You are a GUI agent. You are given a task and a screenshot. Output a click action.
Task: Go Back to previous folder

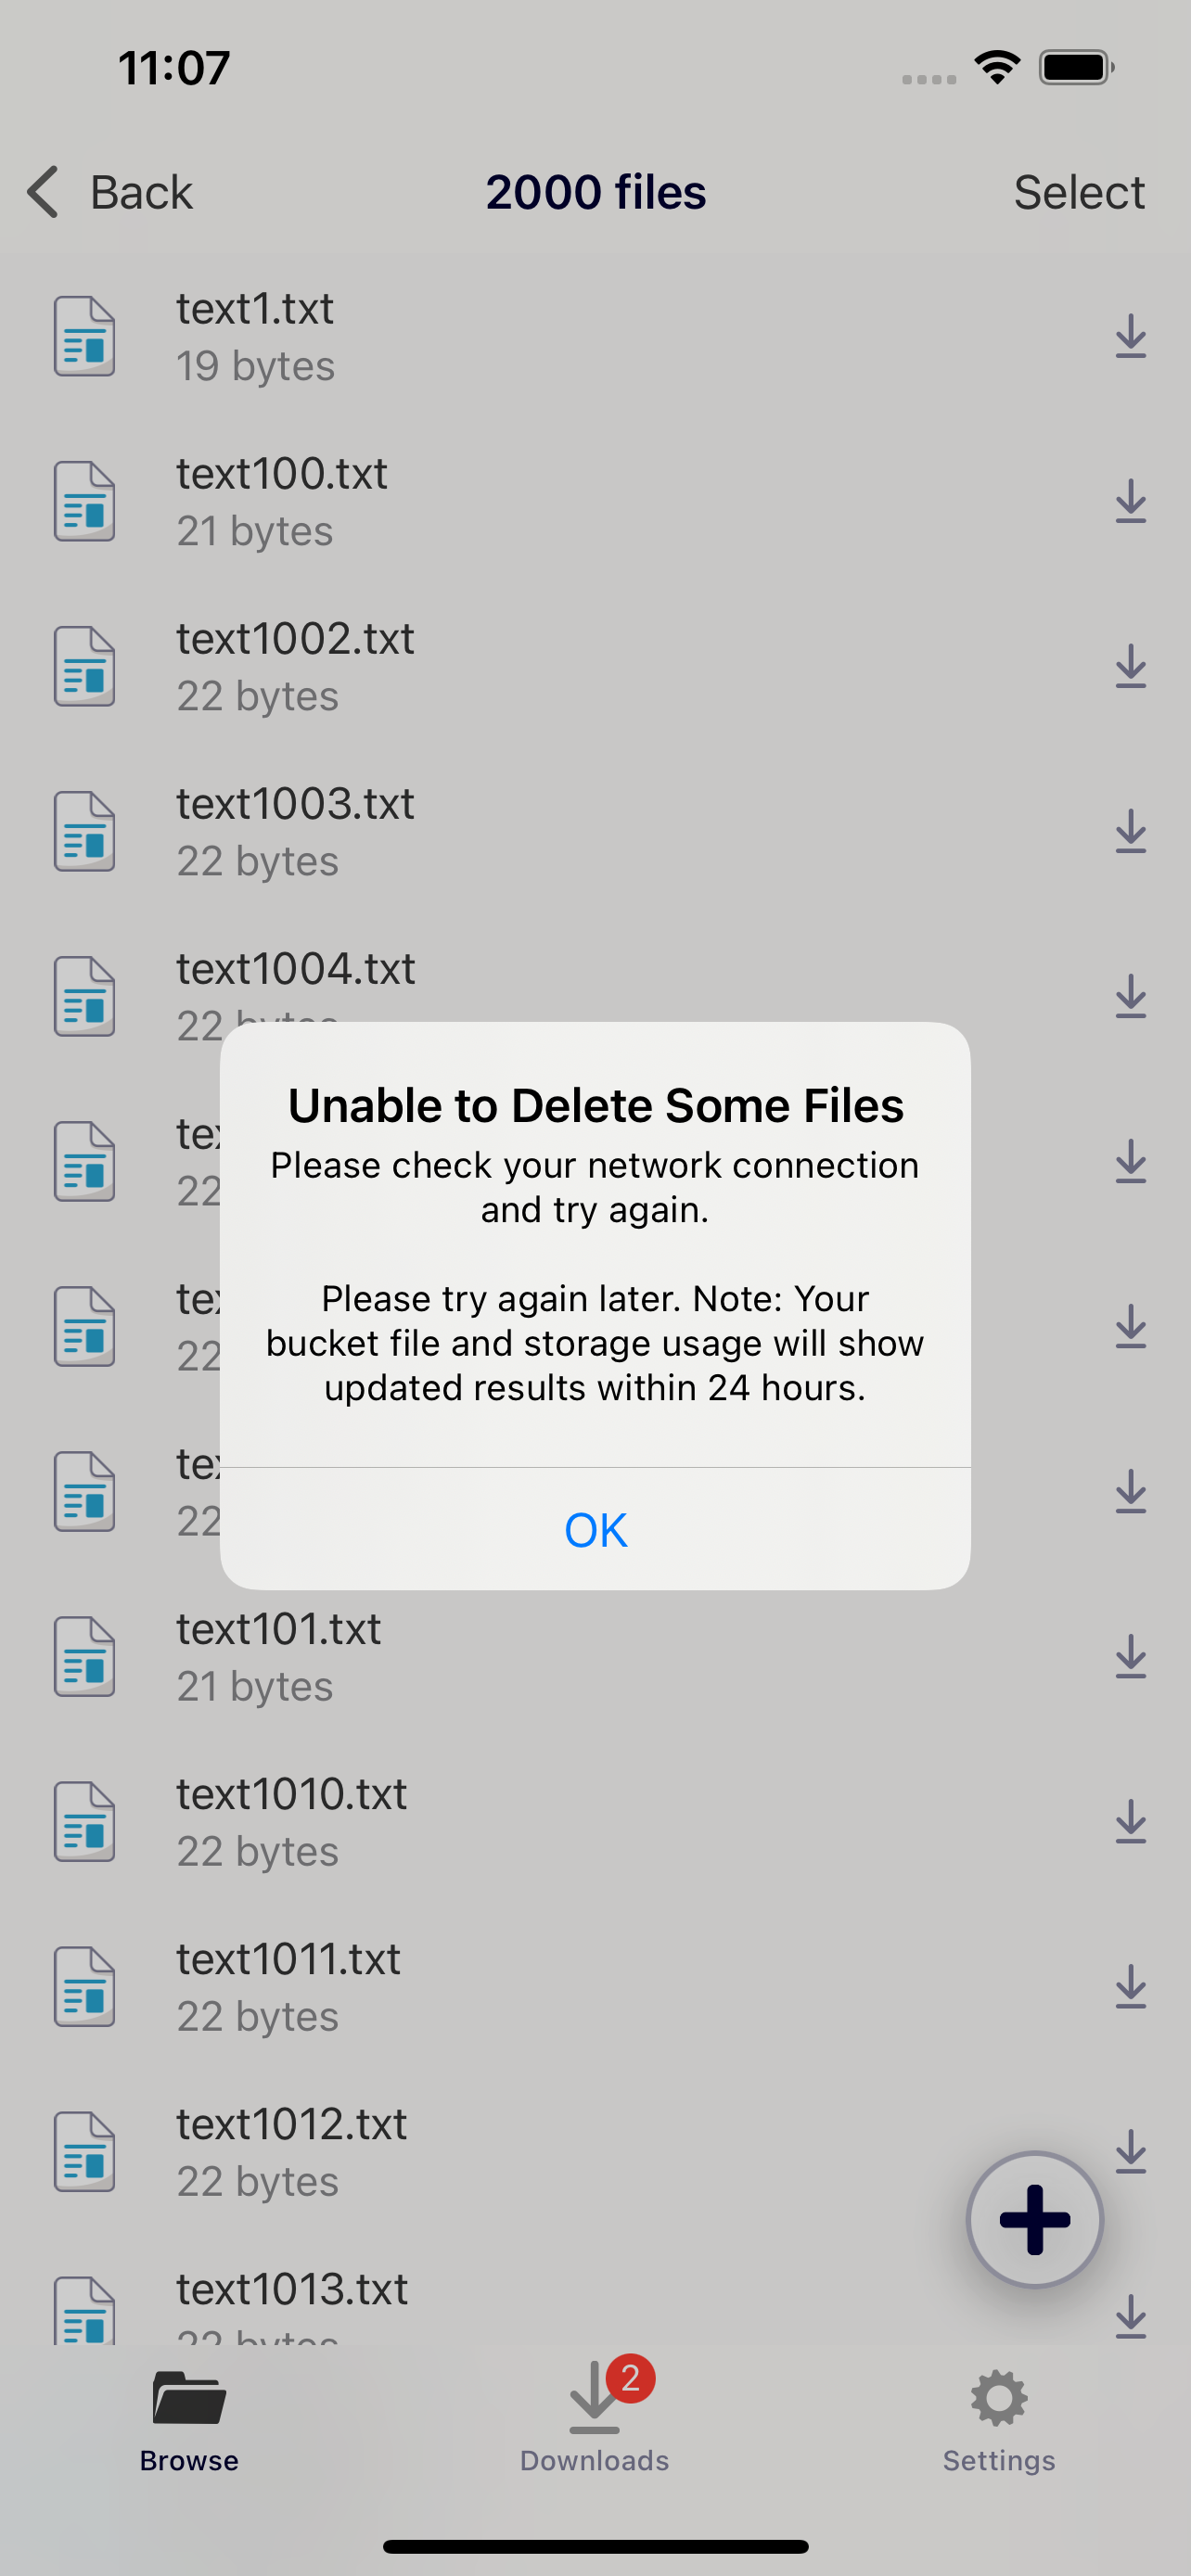110,192
